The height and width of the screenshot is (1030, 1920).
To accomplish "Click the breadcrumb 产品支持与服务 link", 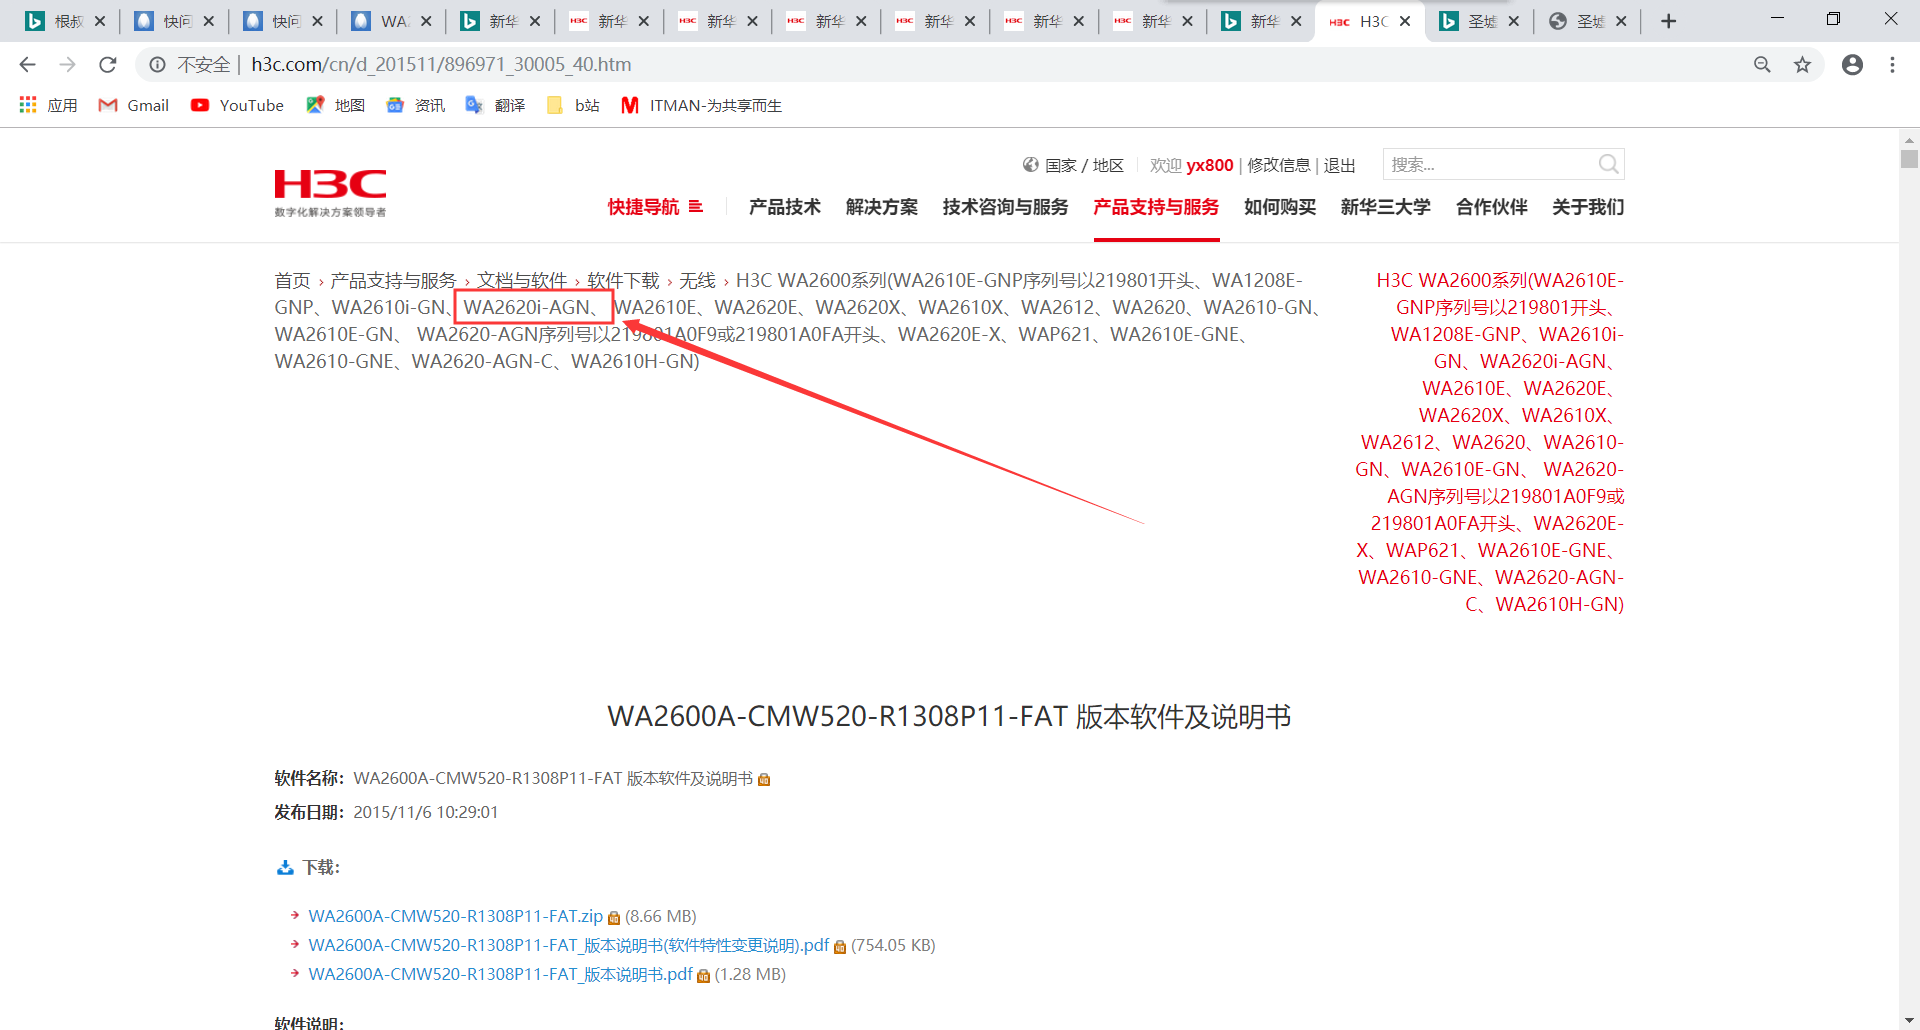I will click(x=393, y=280).
